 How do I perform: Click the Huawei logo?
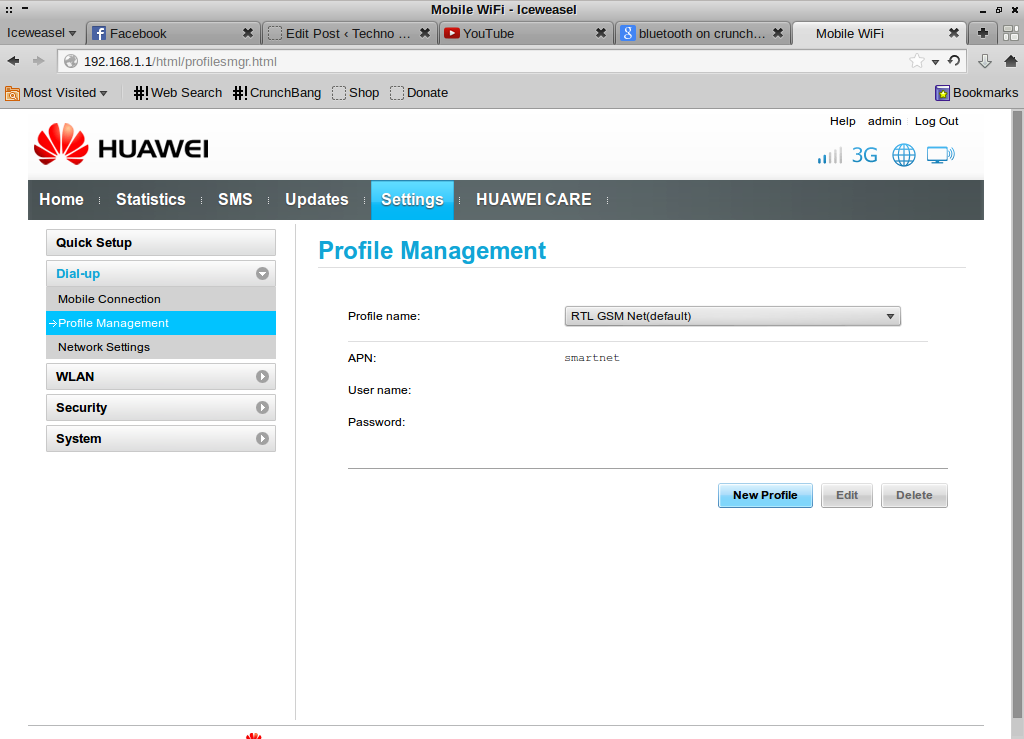[x=121, y=147]
